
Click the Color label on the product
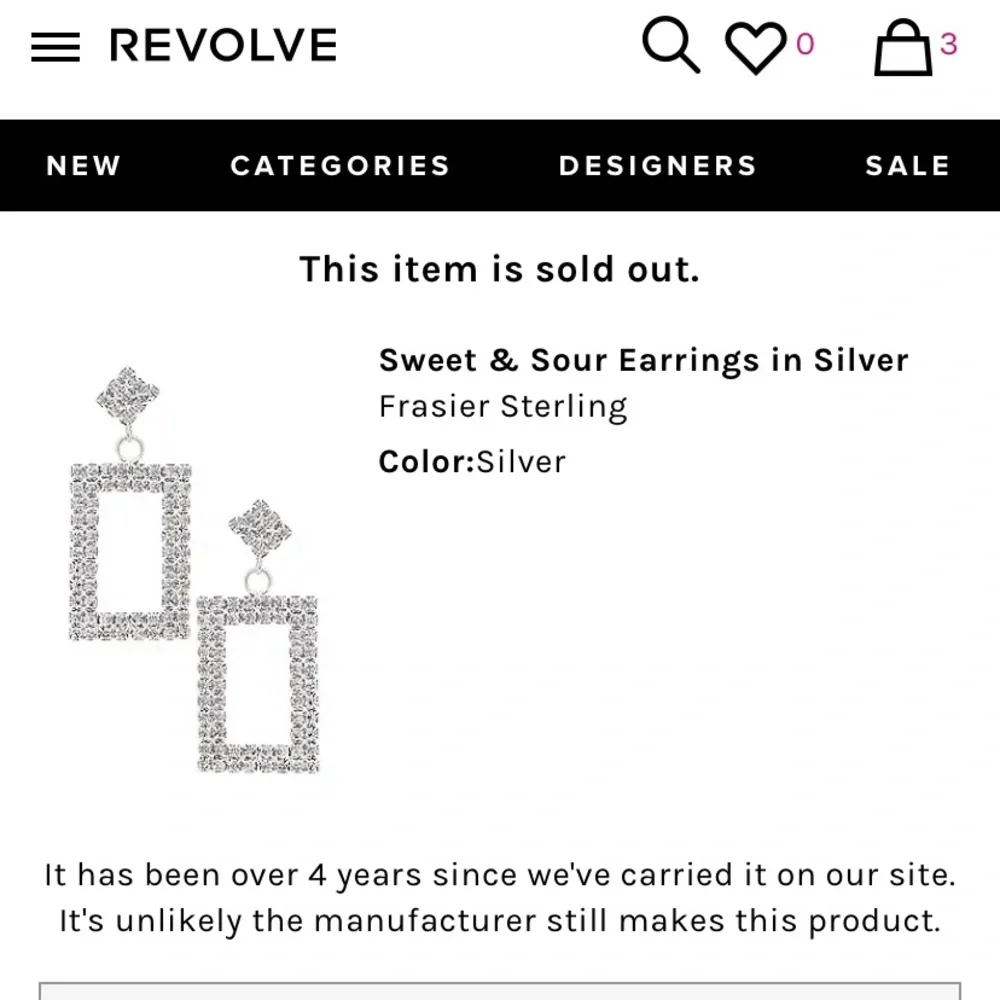point(424,461)
